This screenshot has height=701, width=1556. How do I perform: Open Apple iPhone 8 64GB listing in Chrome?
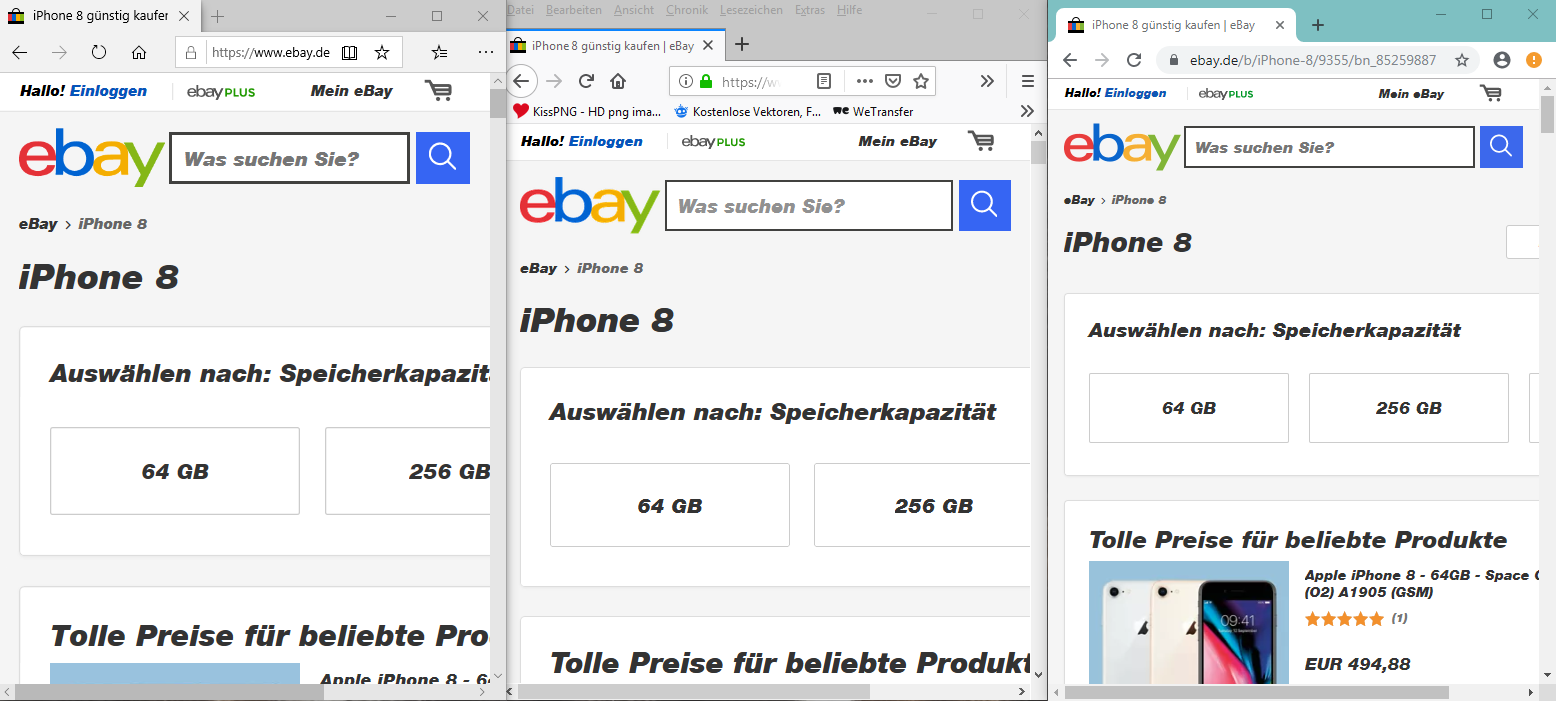[1422, 583]
